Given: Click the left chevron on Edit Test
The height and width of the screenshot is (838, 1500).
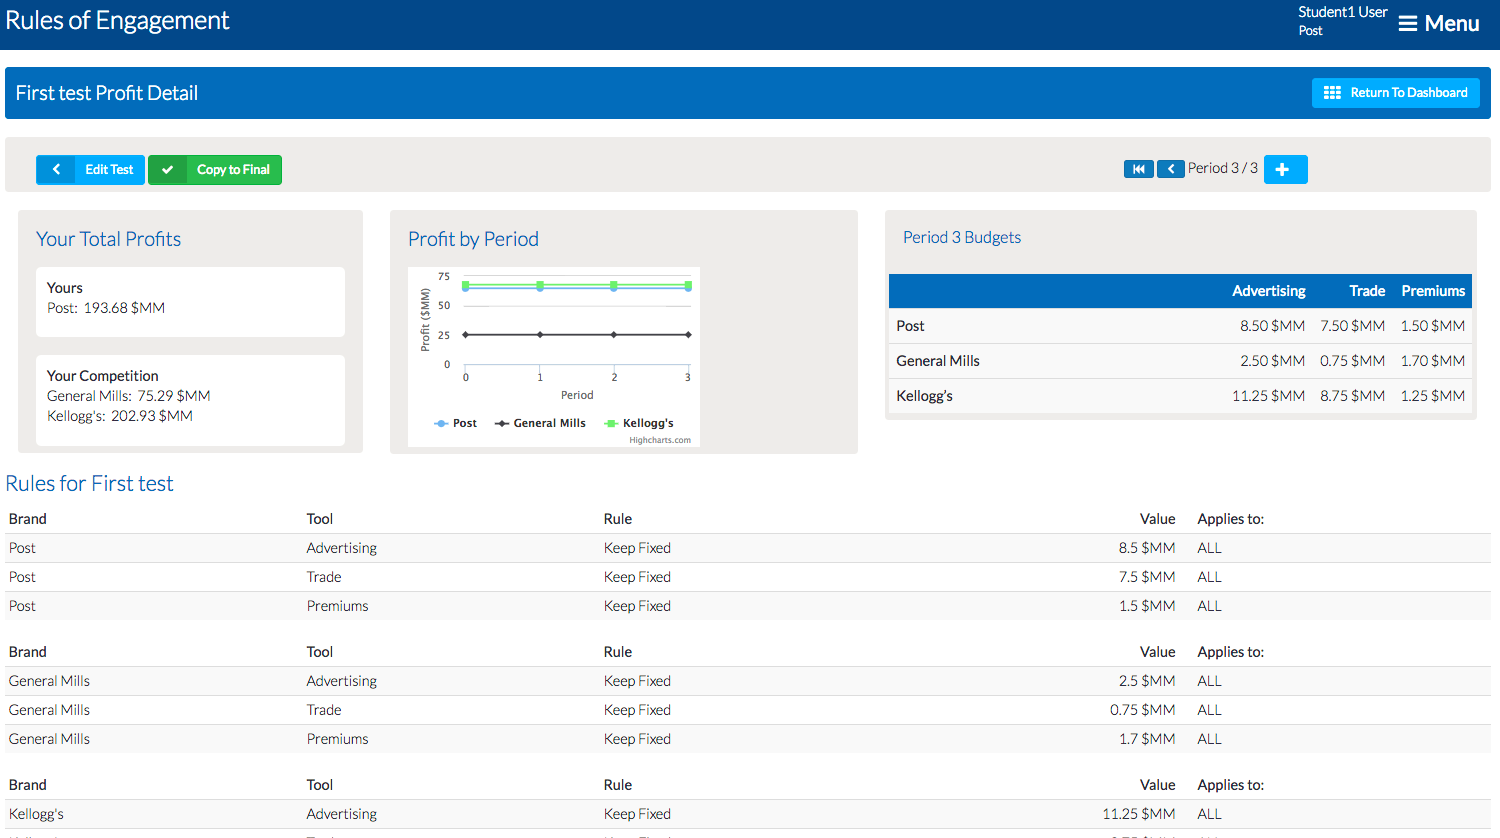Looking at the screenshot, I should point(56,170).
